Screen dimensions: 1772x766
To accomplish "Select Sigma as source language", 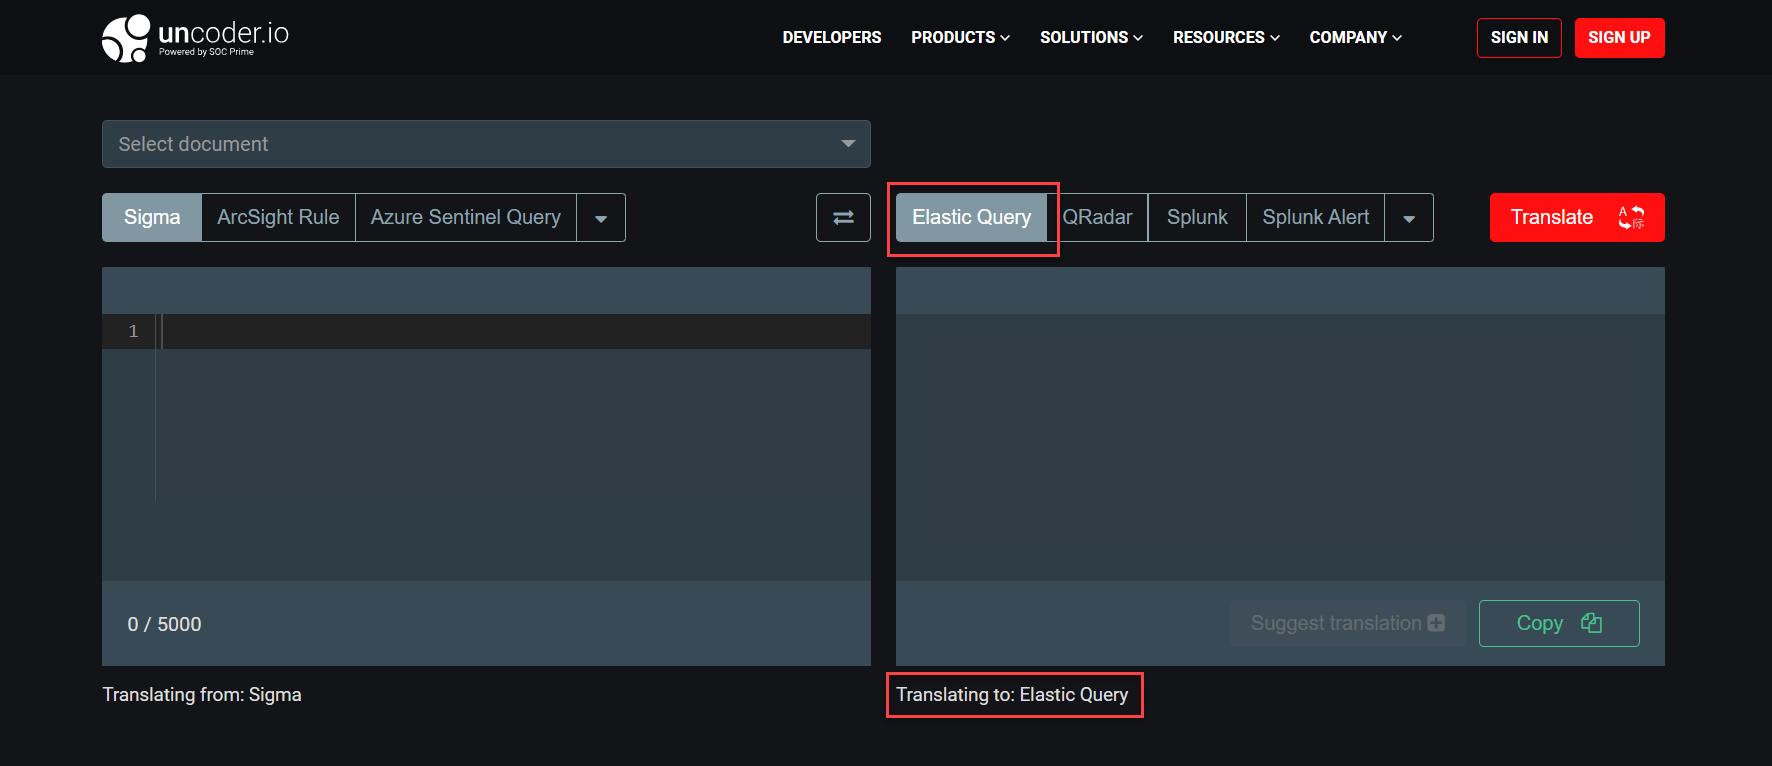I will point(152,217).
